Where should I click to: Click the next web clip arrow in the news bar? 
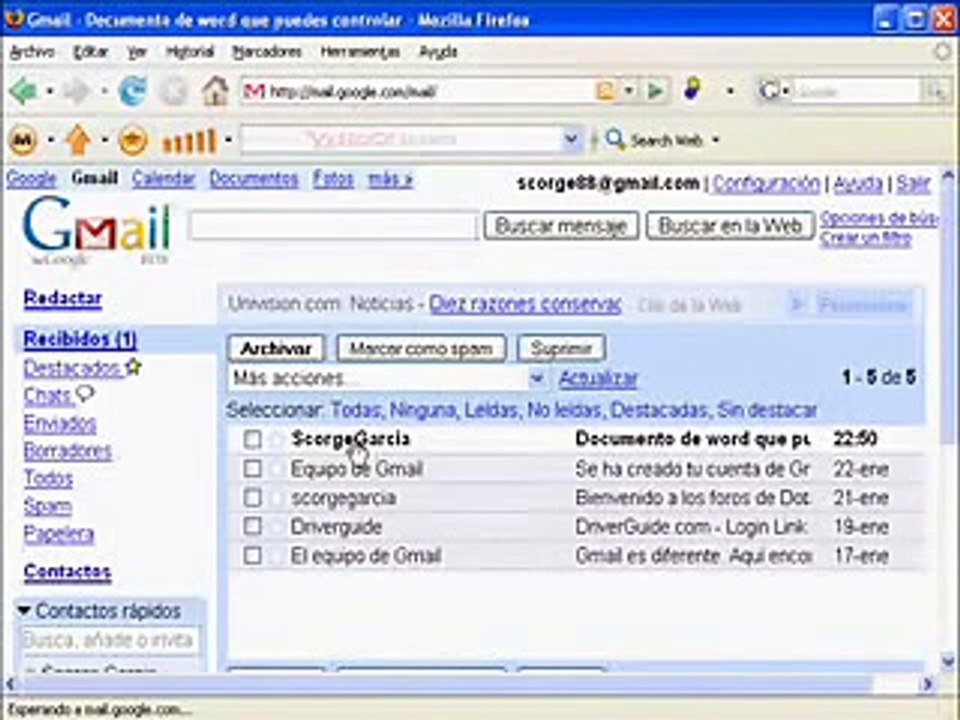(797, 304)
